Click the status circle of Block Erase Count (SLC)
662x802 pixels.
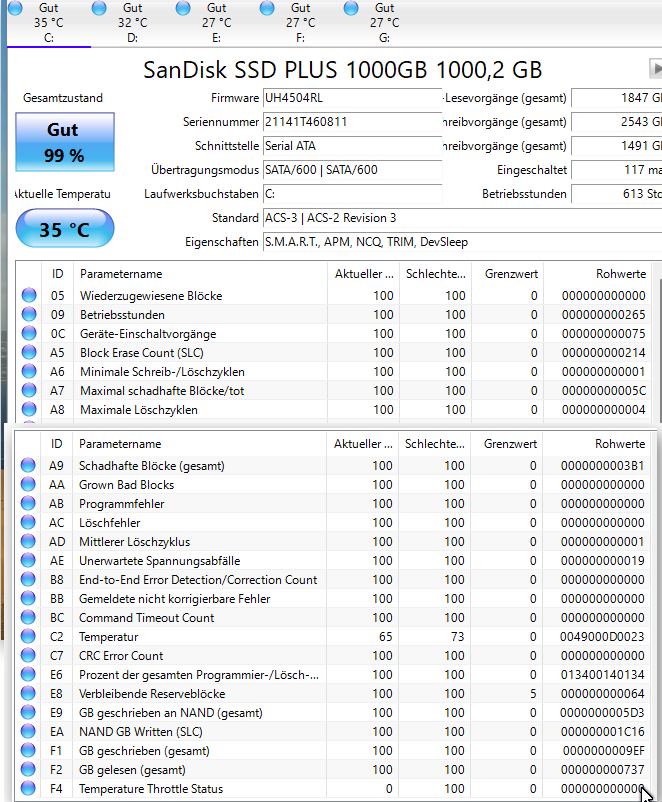pyautogui.click(x=29, y=352)
